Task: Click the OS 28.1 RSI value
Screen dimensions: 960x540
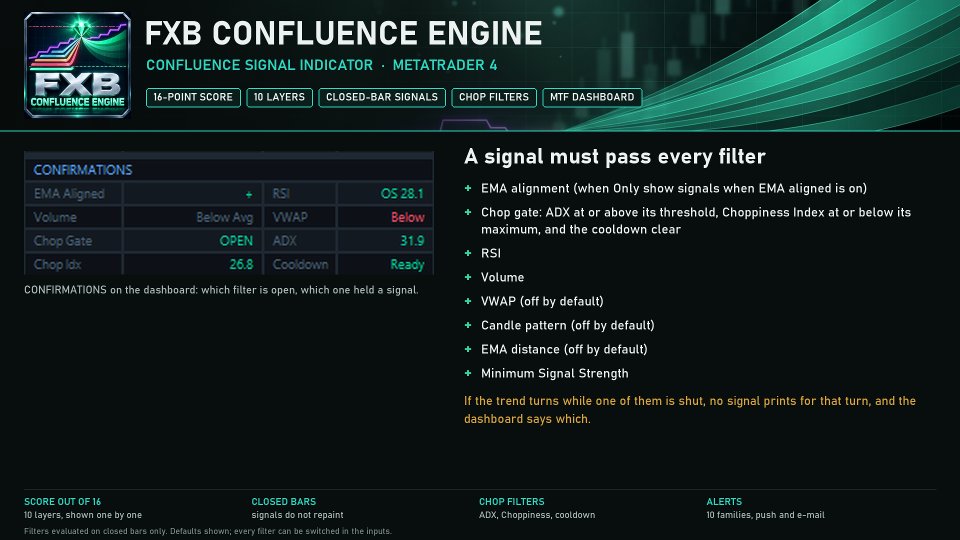Action: pyautogui.click(x=402, y=194)
